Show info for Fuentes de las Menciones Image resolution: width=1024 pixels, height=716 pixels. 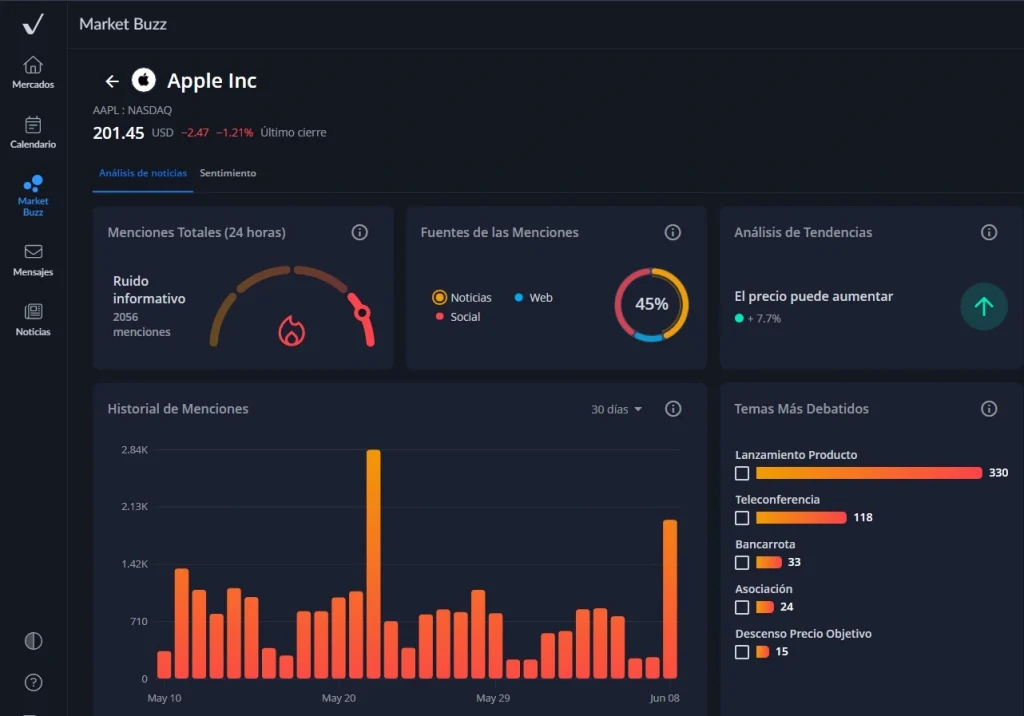tap(673, 232)
